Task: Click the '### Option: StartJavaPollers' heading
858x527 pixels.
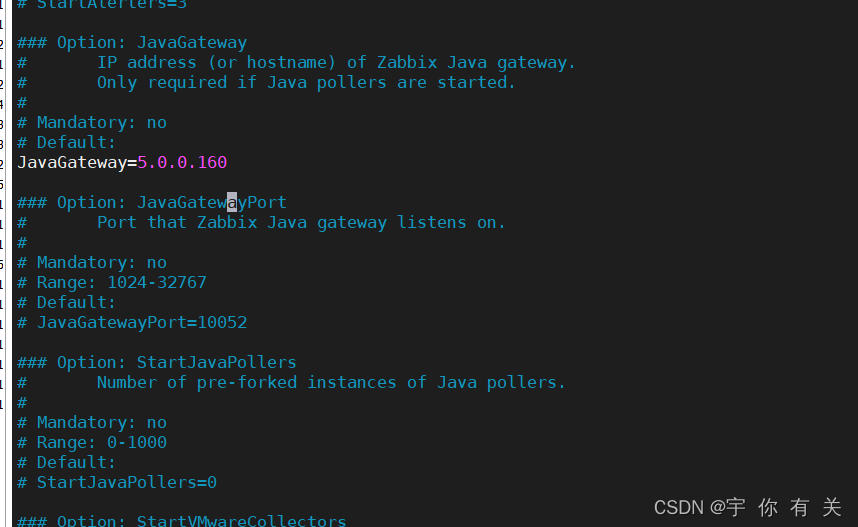Action: tap(156, 362)
